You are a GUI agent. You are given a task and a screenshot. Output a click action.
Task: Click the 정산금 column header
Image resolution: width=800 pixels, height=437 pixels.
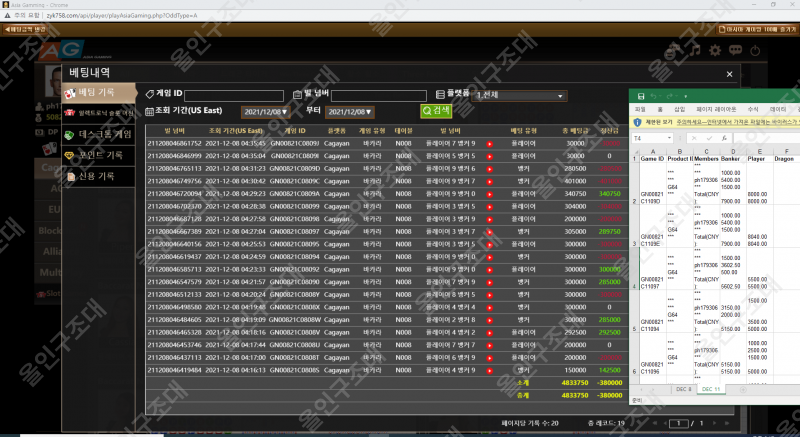point(610,131)
